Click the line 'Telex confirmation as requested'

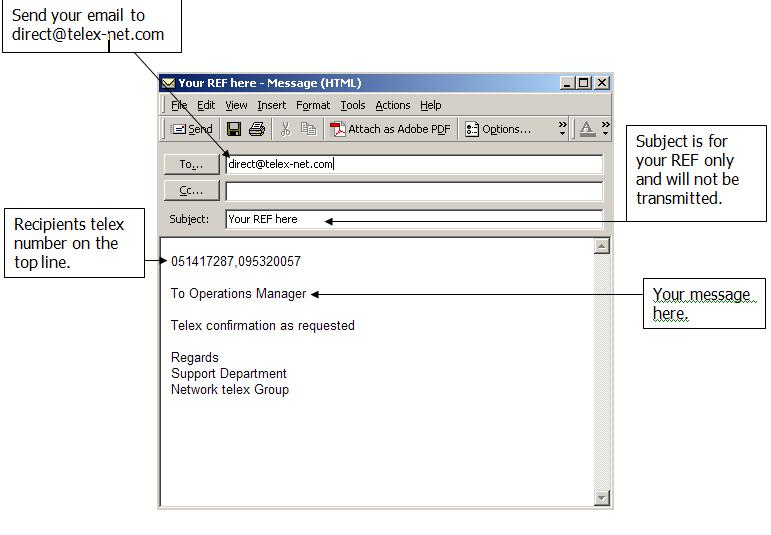tap(263, 326)
